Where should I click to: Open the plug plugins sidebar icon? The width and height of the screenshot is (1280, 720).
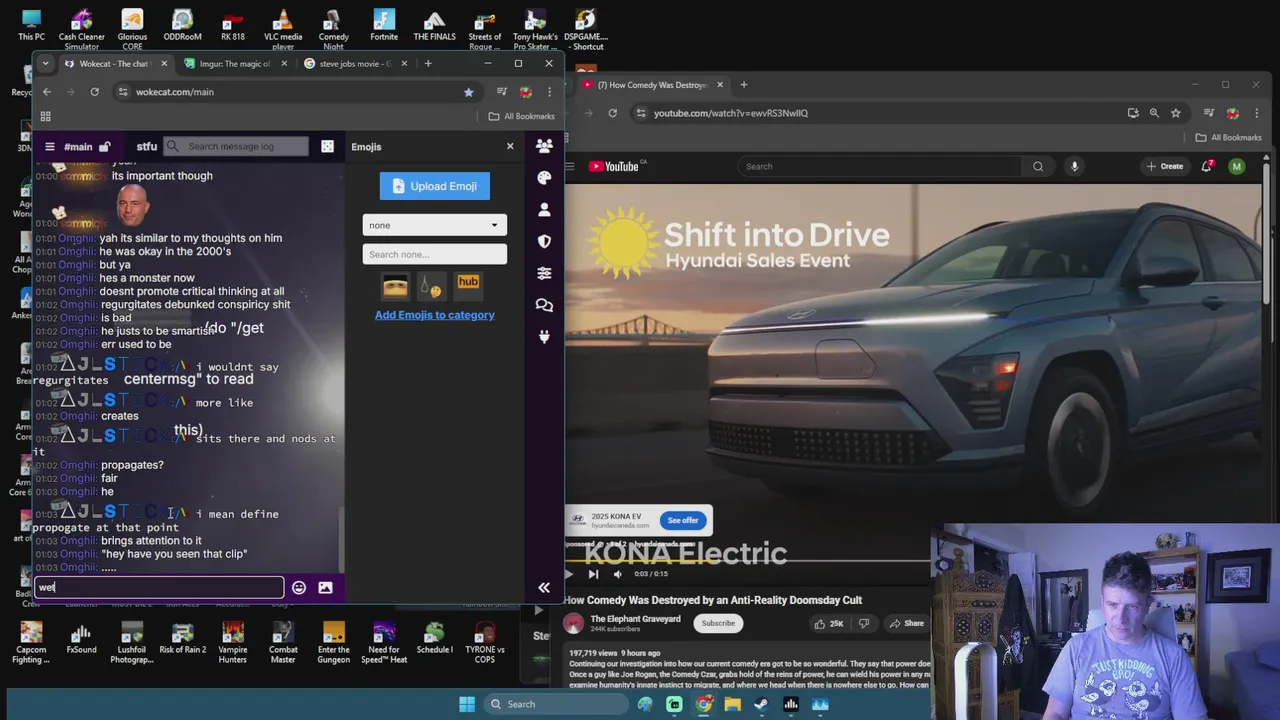[544, 337]
